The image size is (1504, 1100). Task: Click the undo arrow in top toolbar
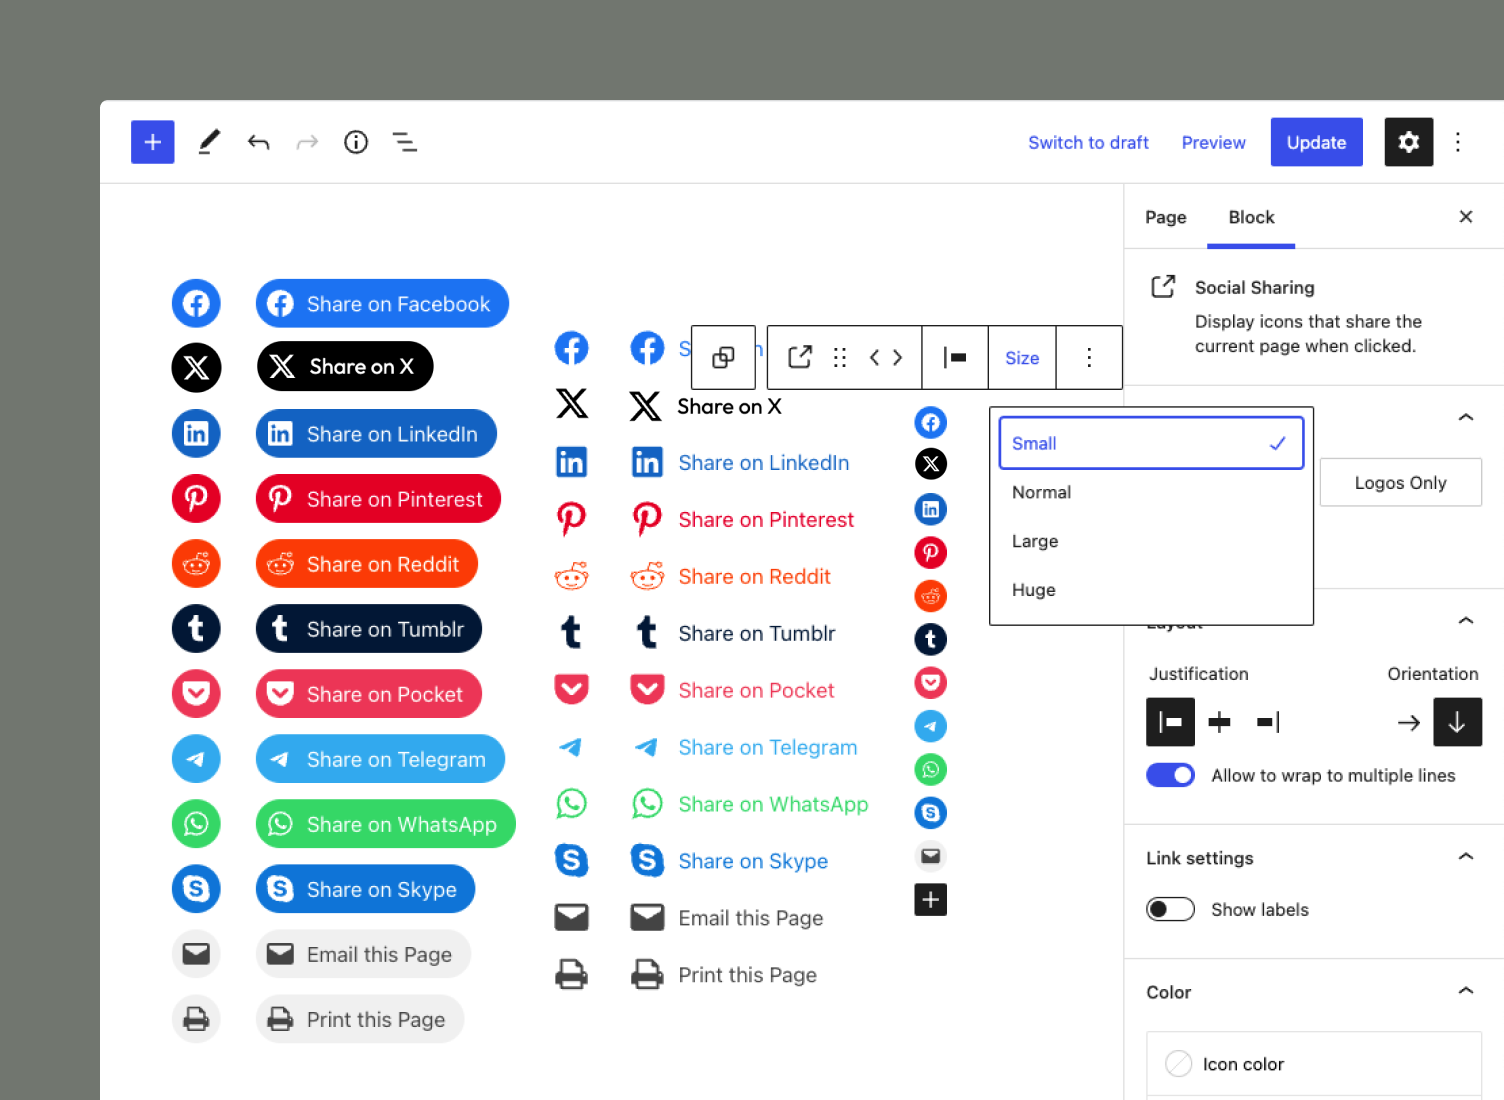pos(258,142)
